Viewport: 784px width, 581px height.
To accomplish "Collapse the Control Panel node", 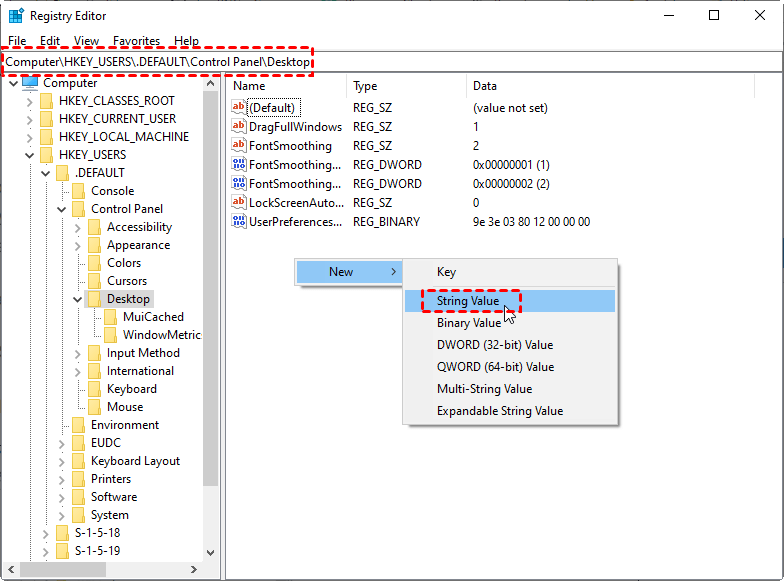I will [62, 210].
